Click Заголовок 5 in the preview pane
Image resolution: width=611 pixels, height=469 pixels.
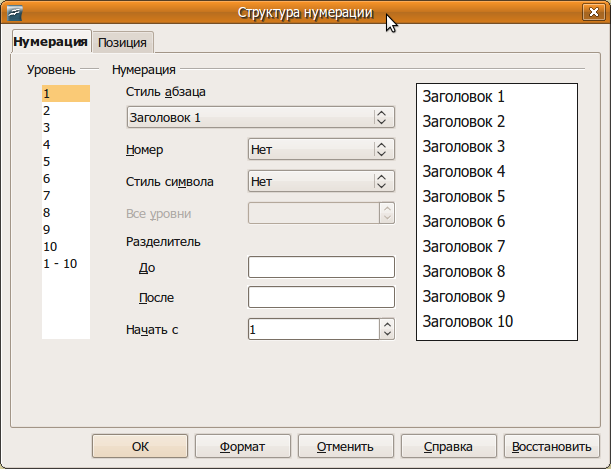pos(464,197)
